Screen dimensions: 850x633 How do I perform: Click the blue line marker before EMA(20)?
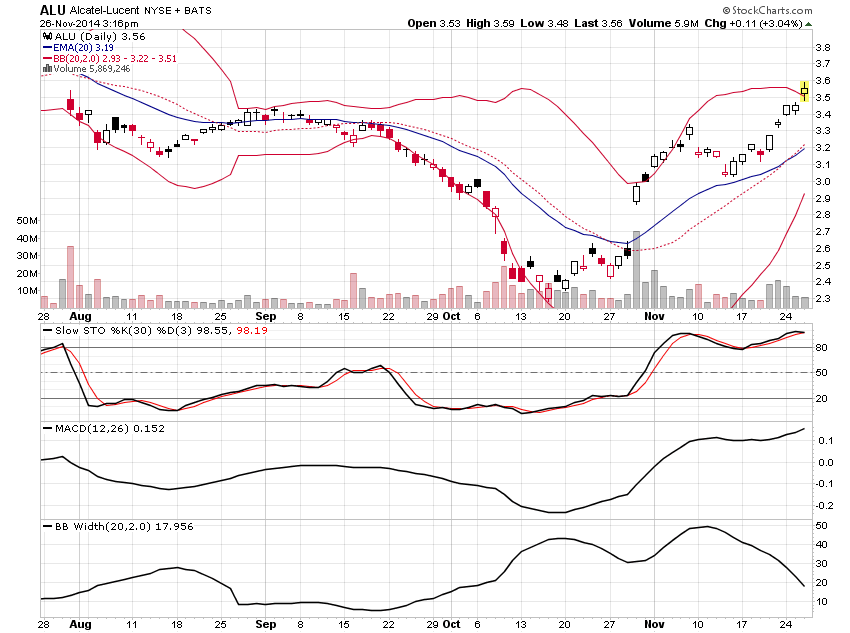[47, 48]
